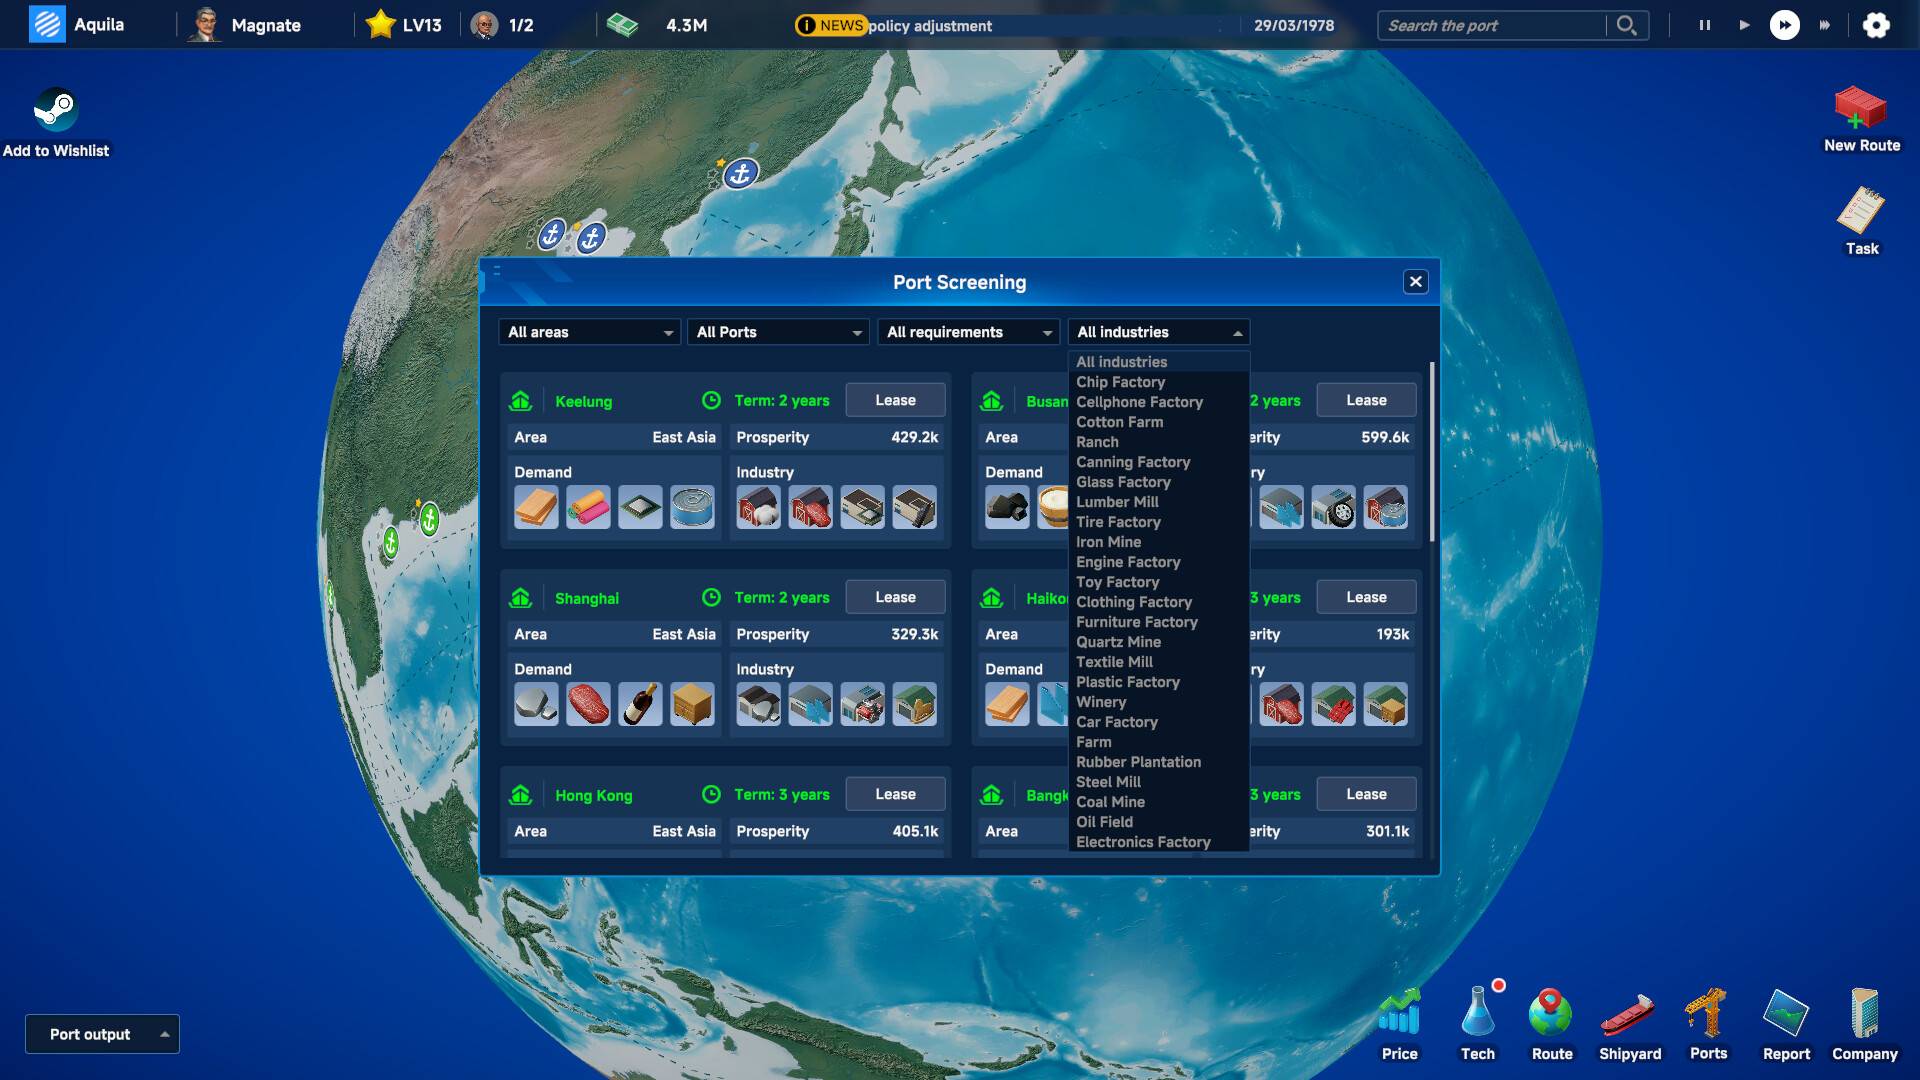1920x1080 pixels.
Task: Lease the Hong Kong port
Action: coord(895,794)
